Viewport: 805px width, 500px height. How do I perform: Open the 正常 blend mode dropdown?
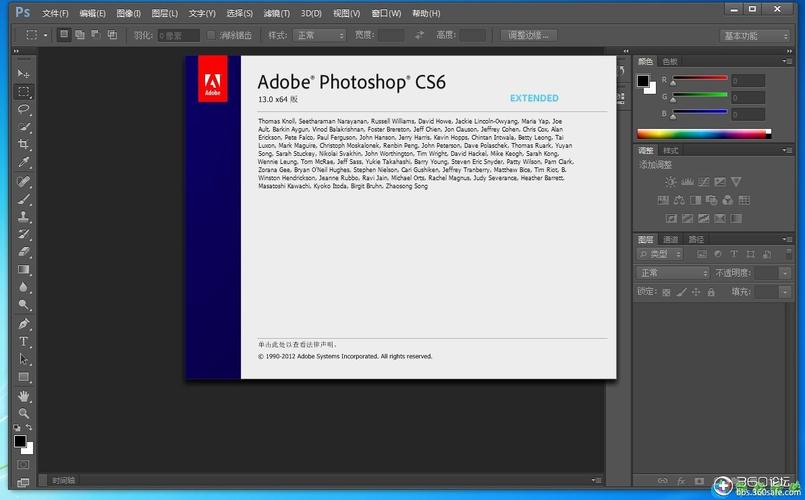click(673, 273)
